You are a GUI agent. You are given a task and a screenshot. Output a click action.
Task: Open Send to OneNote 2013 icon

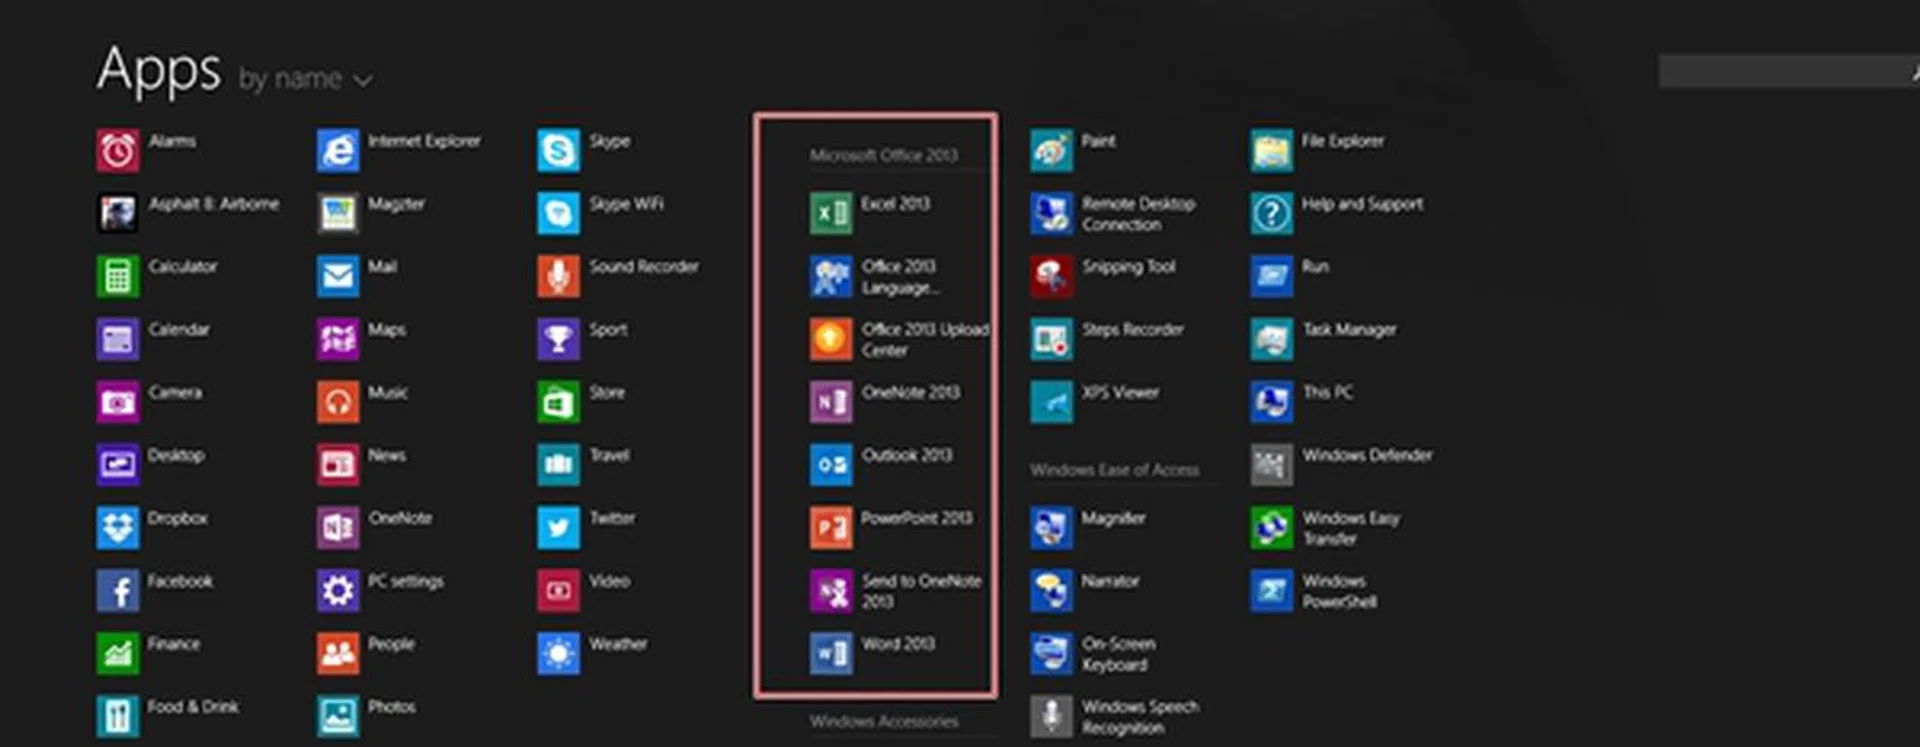831,591
